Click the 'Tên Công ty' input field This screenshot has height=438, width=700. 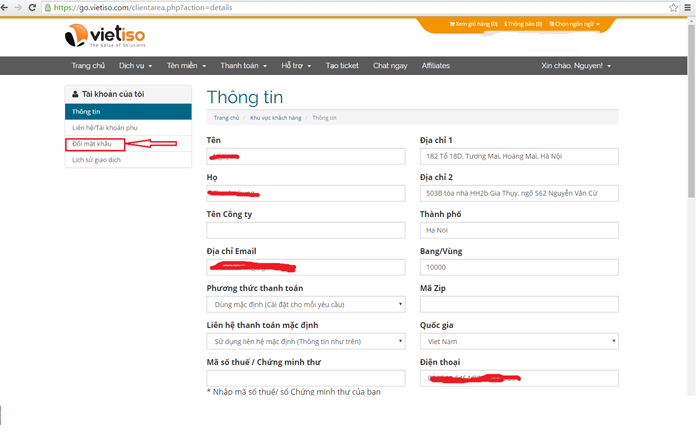[x=305, y=230]
